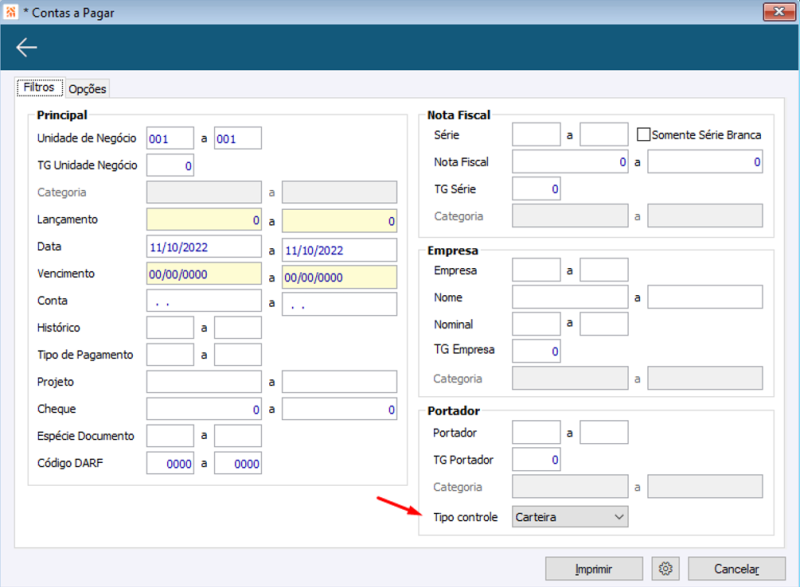Select the TG Série field

536,189
